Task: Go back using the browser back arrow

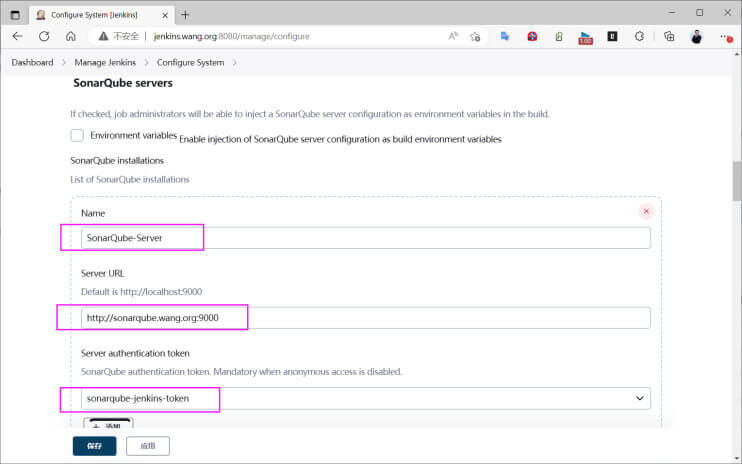Action: (18, 36)
